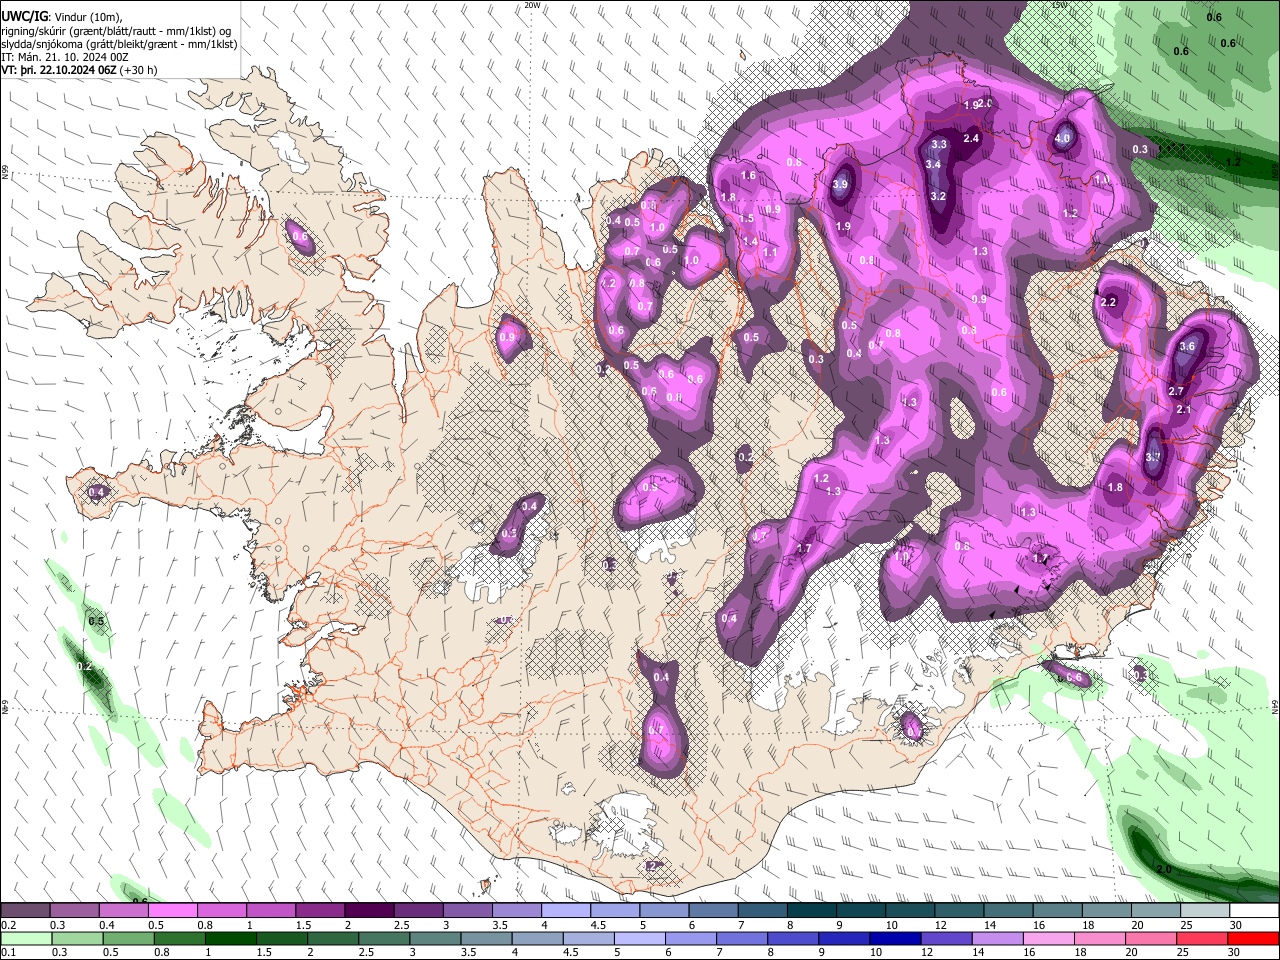Image resolution: width=1280 pixels, height=960 pixels.
Task: Click the deep blue swatch between 10 and 12 in the rain legend
Action: point(895,938)
